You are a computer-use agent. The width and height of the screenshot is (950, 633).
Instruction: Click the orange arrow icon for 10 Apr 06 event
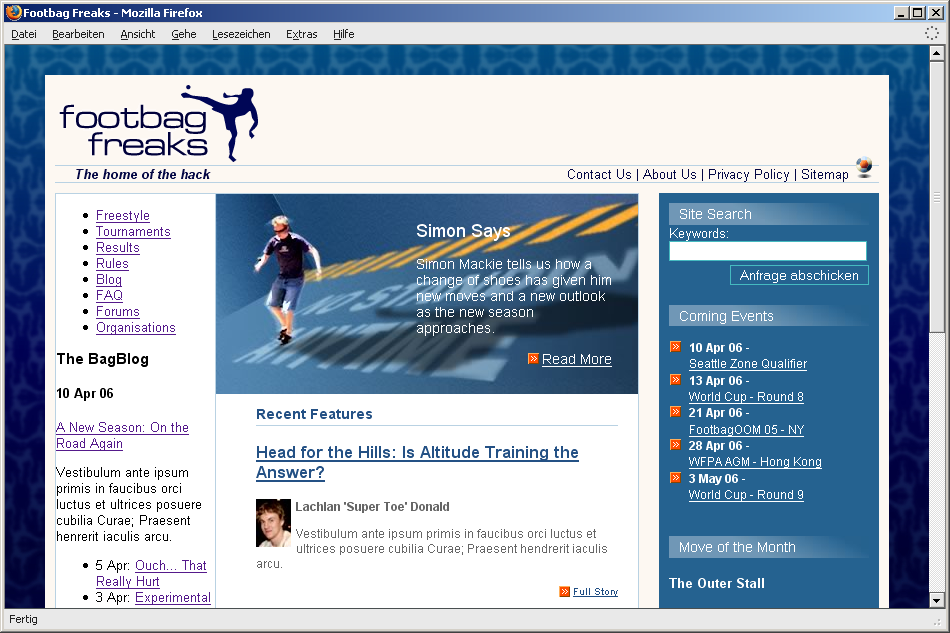click(x=676, y=346)
